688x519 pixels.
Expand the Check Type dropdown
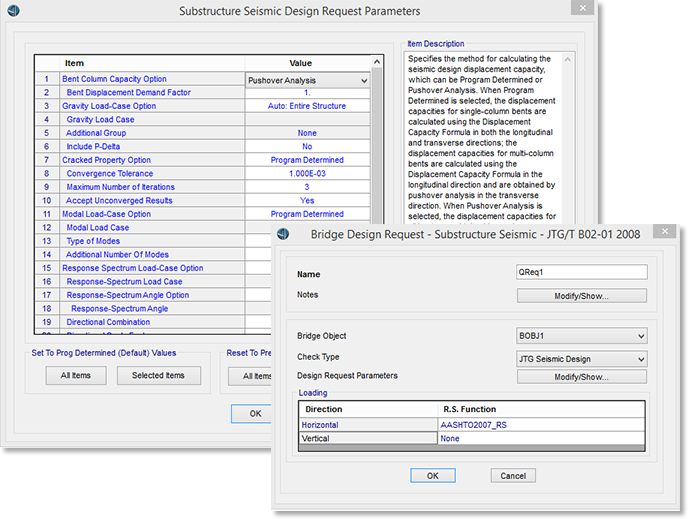[x=640, y=358]
